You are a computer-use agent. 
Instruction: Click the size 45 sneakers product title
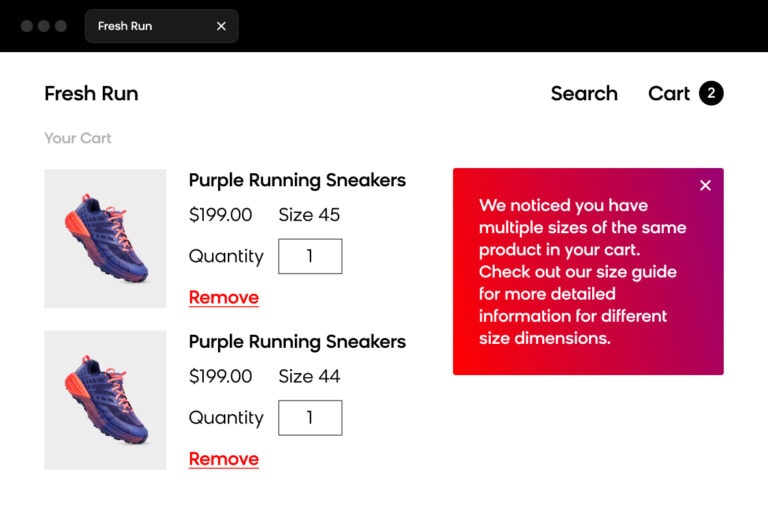[x=297, y=180]
